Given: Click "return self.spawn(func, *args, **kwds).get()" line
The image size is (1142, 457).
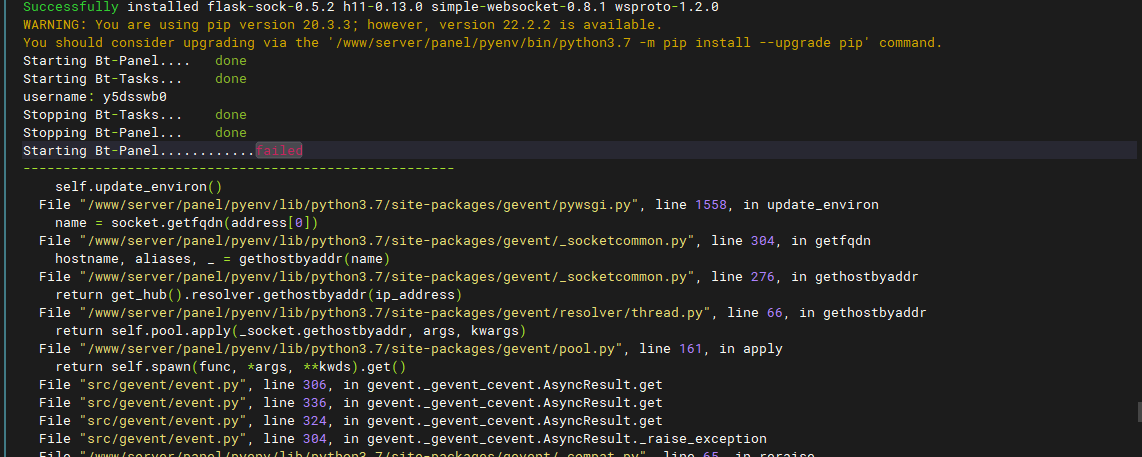Looking at the screenshot, I should coord(230,367).
